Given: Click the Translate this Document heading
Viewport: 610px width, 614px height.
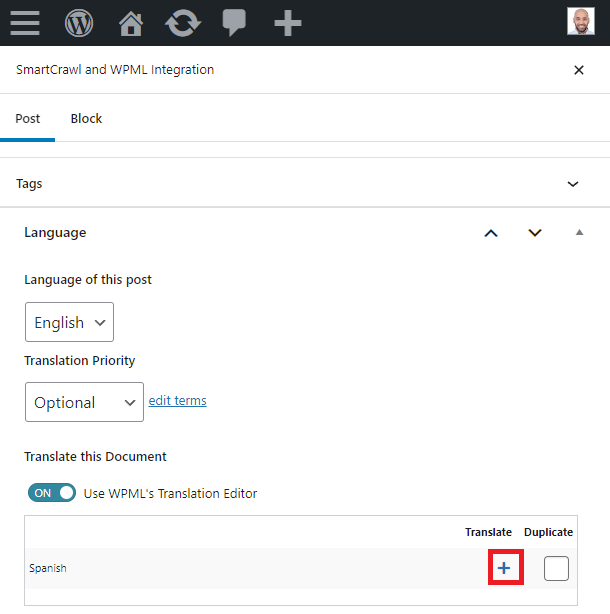Looking at the screenshot, I should (x=95, y=457).
